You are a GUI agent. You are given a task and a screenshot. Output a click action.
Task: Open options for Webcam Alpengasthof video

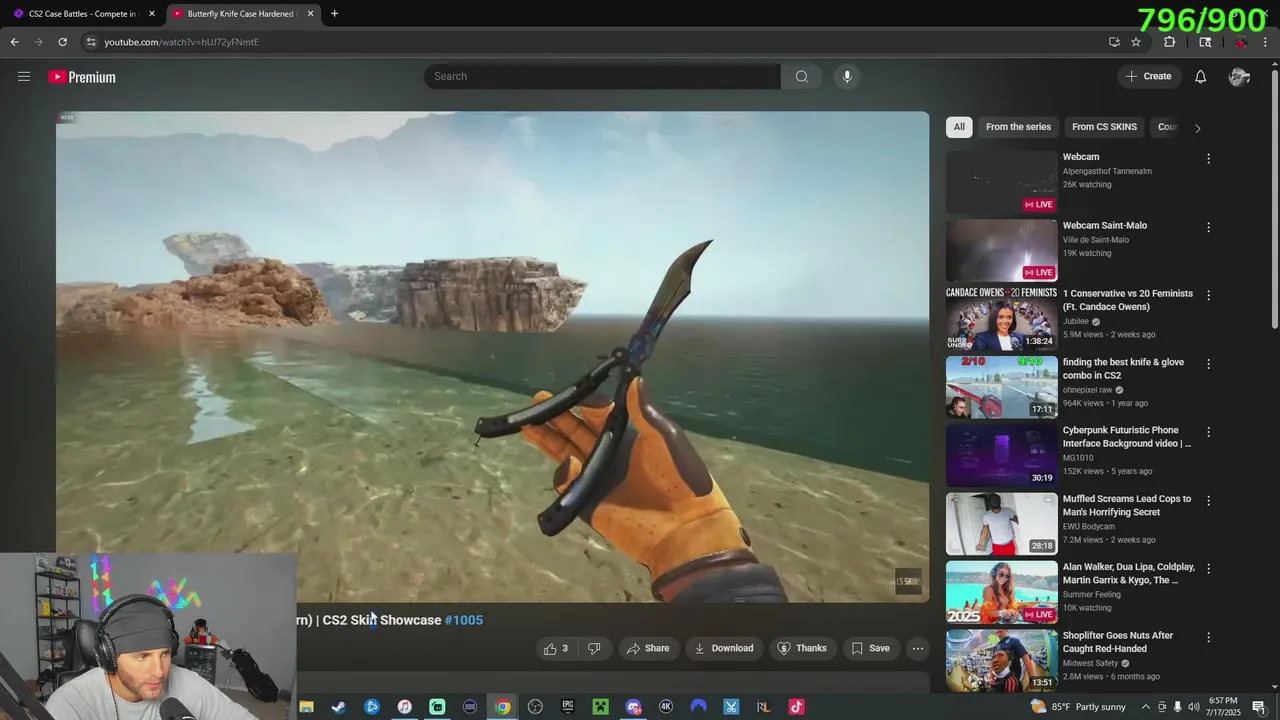[x=1208, y=158]
